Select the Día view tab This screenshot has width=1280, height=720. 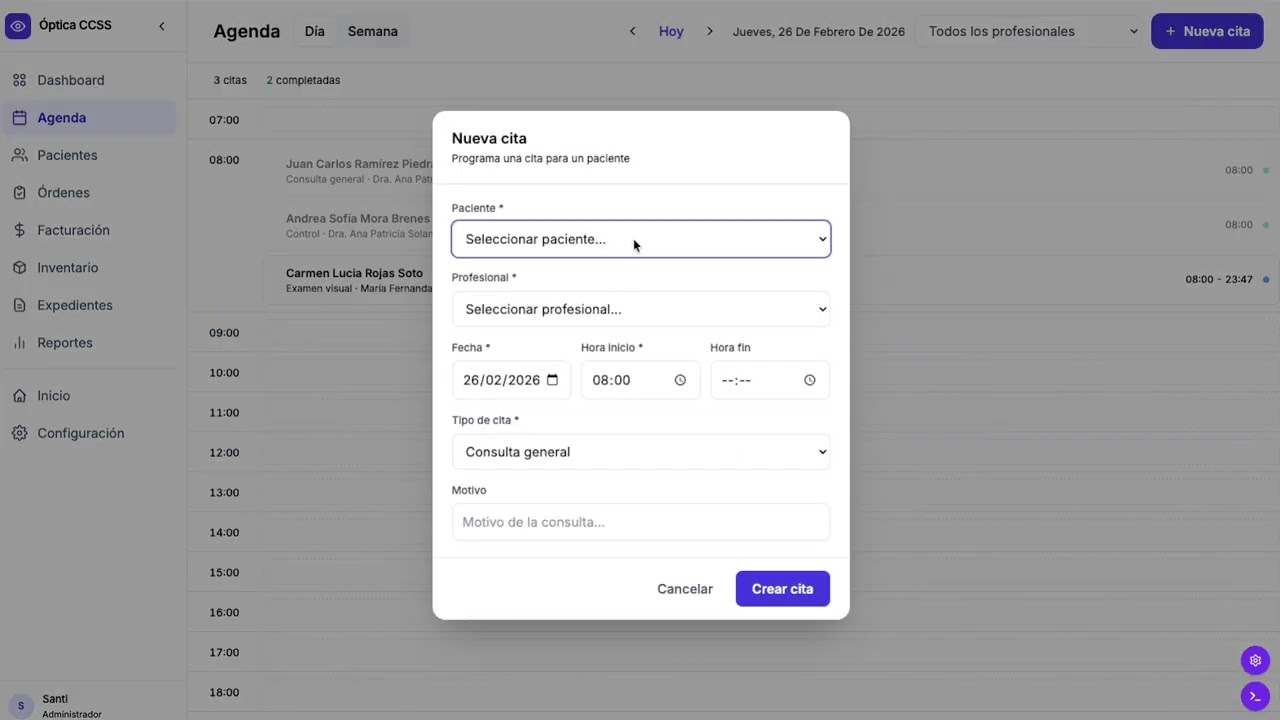(314, 31)
